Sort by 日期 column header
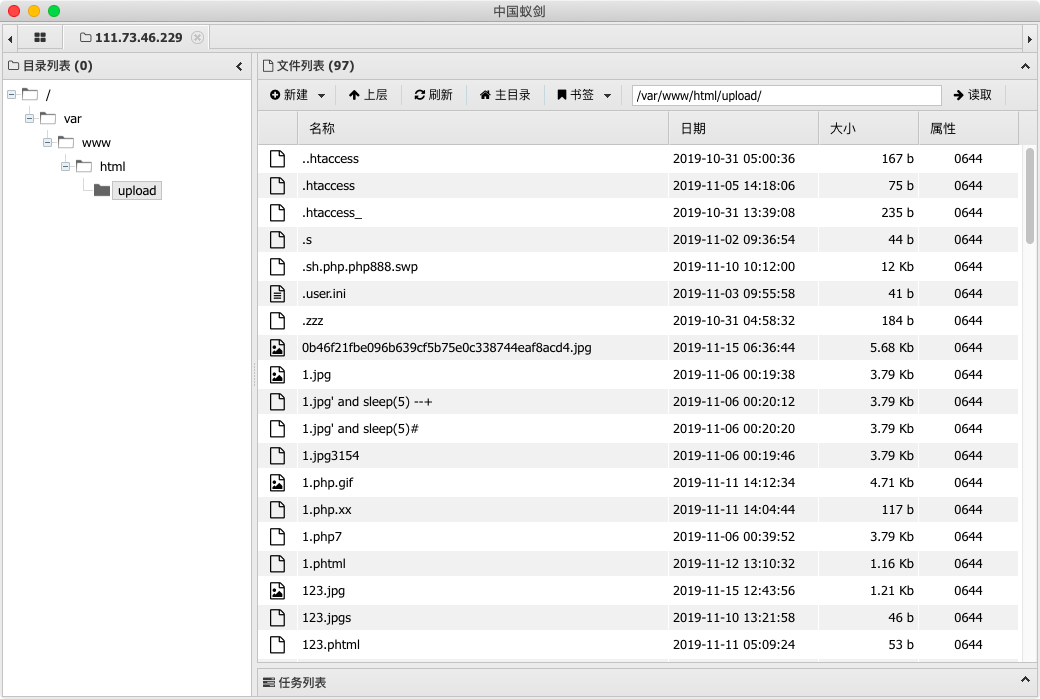Screen dimensions: 1040x699 744,128
